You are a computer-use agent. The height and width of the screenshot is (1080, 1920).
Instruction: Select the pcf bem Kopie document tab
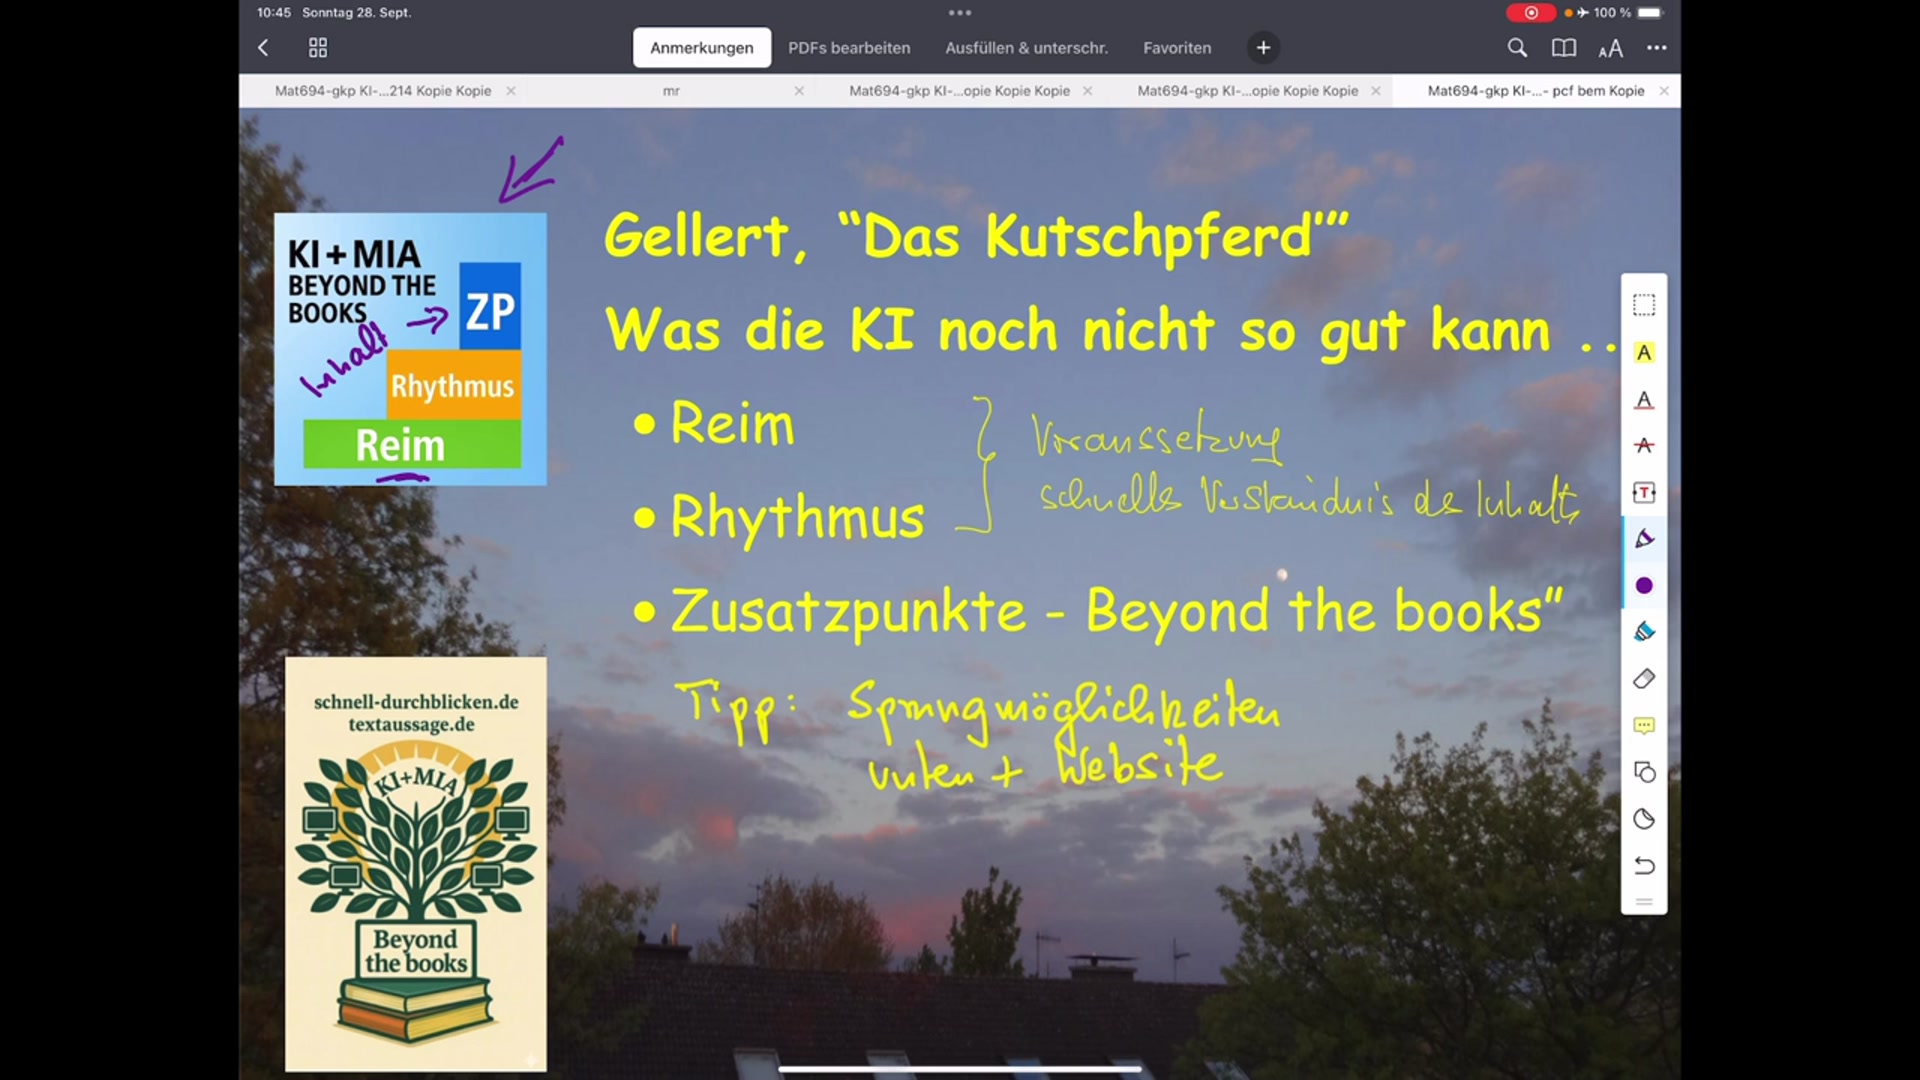tap(1536, 91)
